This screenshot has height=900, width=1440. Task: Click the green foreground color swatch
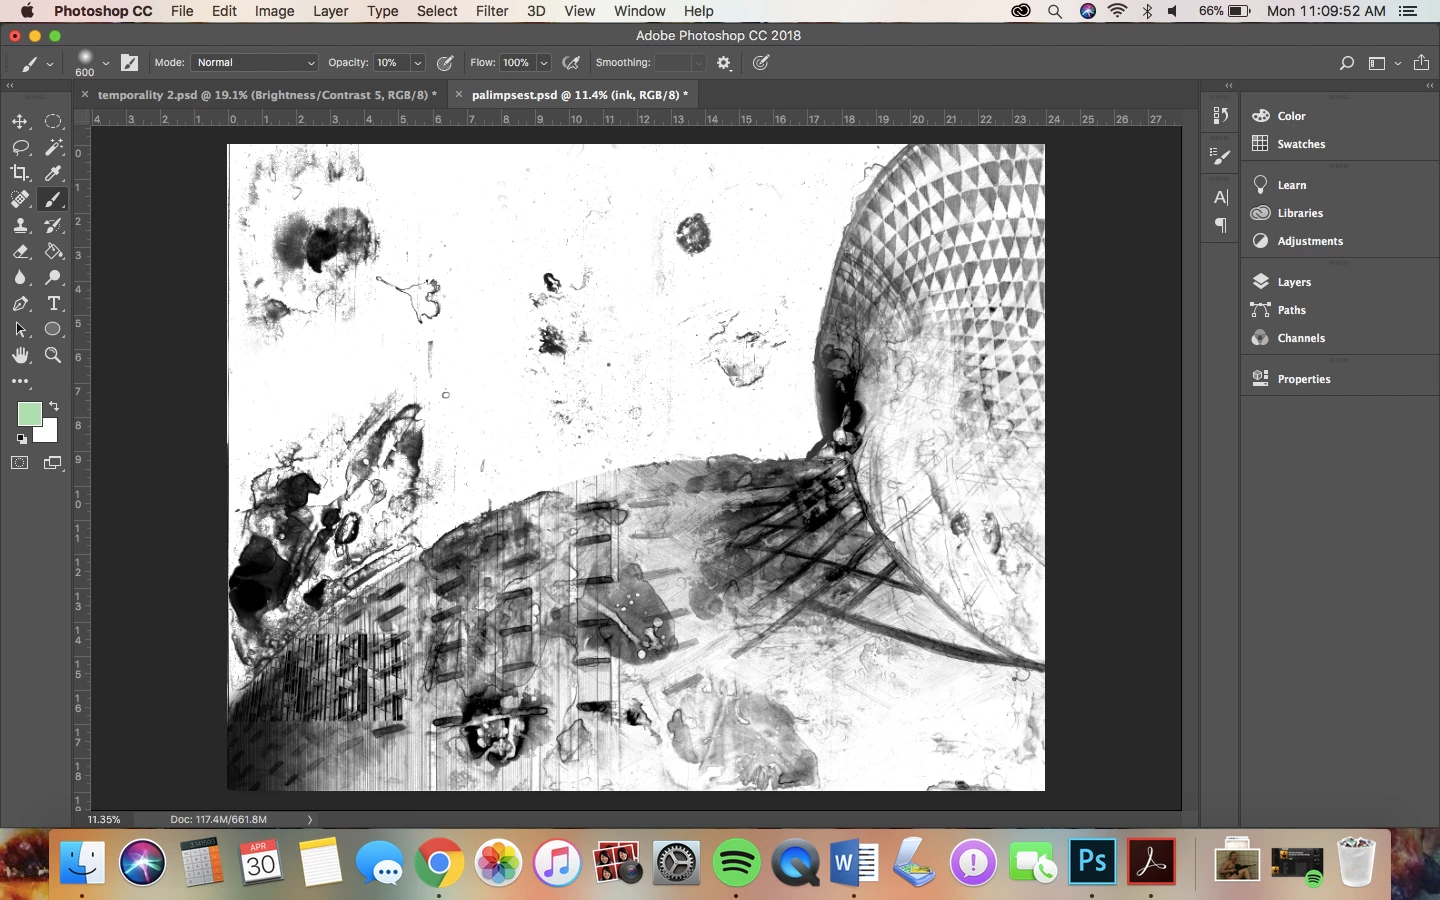coord(29,414)
